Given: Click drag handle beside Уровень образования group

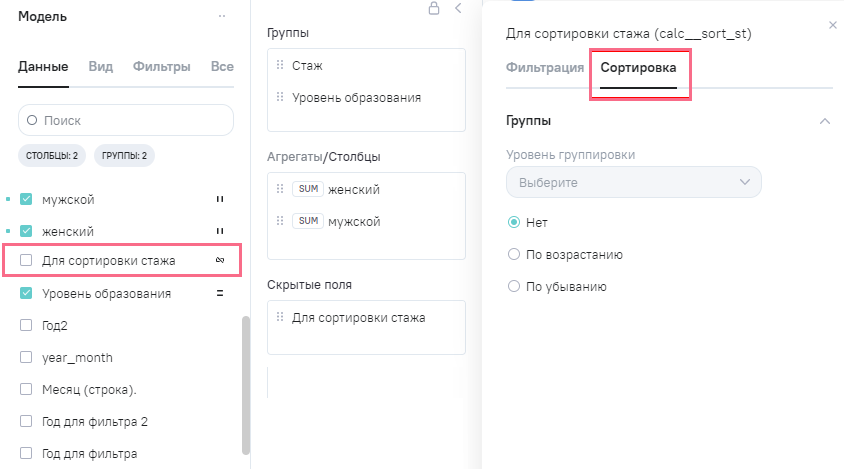Looking at the screenshot, I should point(281,98).
